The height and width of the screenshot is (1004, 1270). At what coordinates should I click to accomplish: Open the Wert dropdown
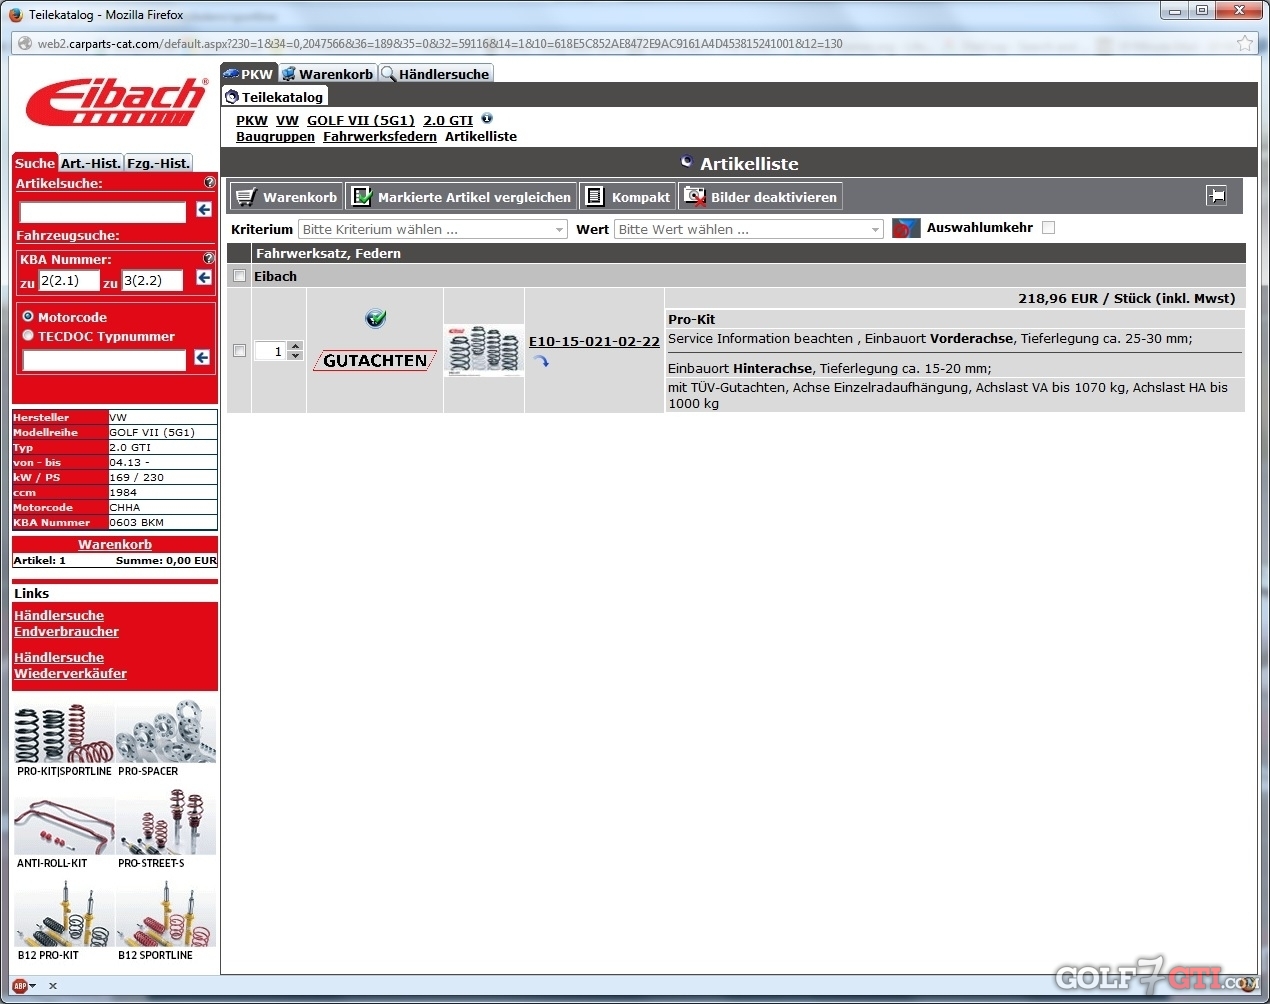(x=748, y=229)
